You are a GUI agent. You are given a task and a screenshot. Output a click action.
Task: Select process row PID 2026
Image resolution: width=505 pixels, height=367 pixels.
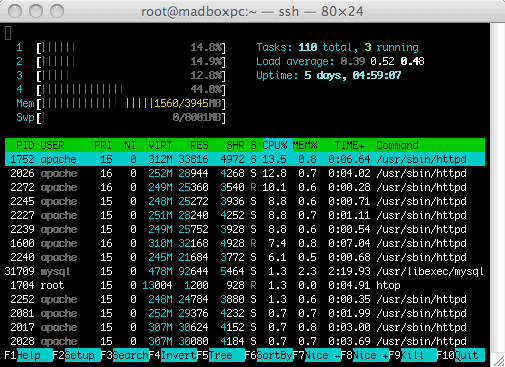245,173
